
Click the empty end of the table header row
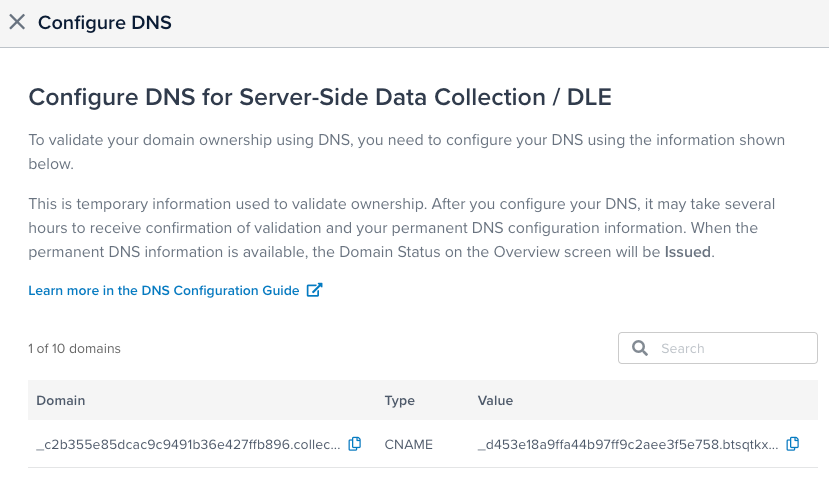(x=700, y=400)
